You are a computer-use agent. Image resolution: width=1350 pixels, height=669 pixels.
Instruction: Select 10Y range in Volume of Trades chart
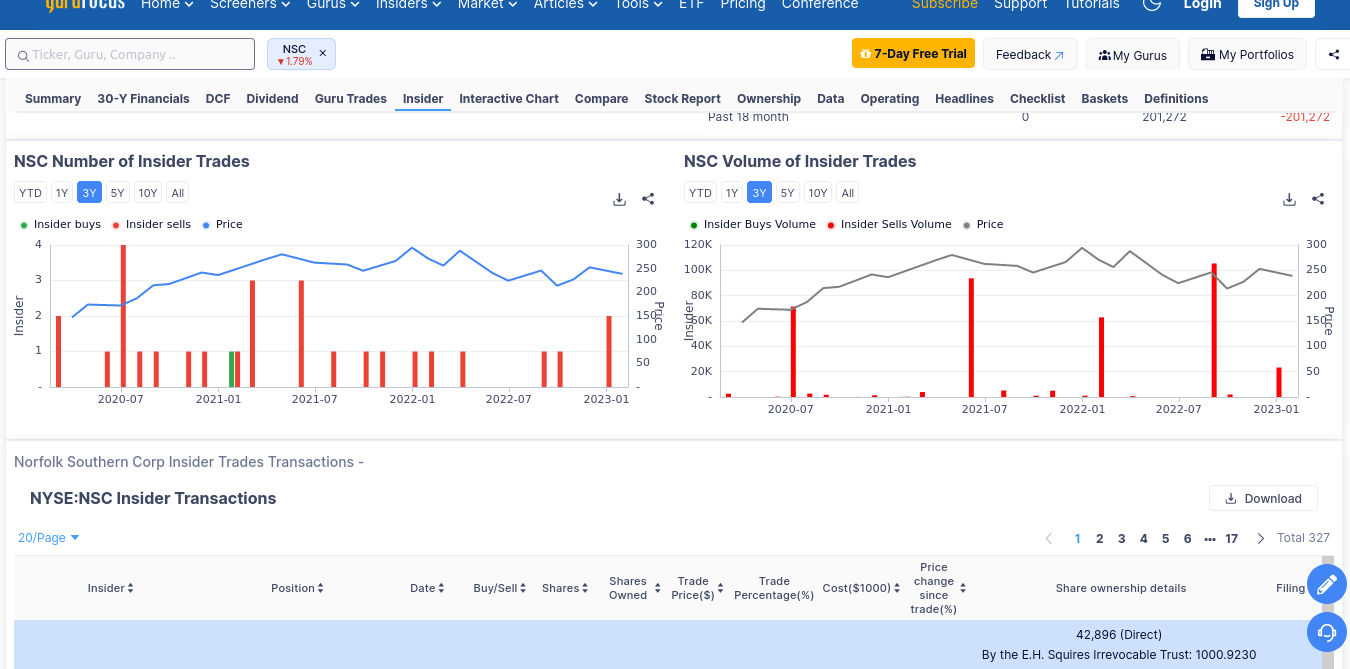(818, 193)
